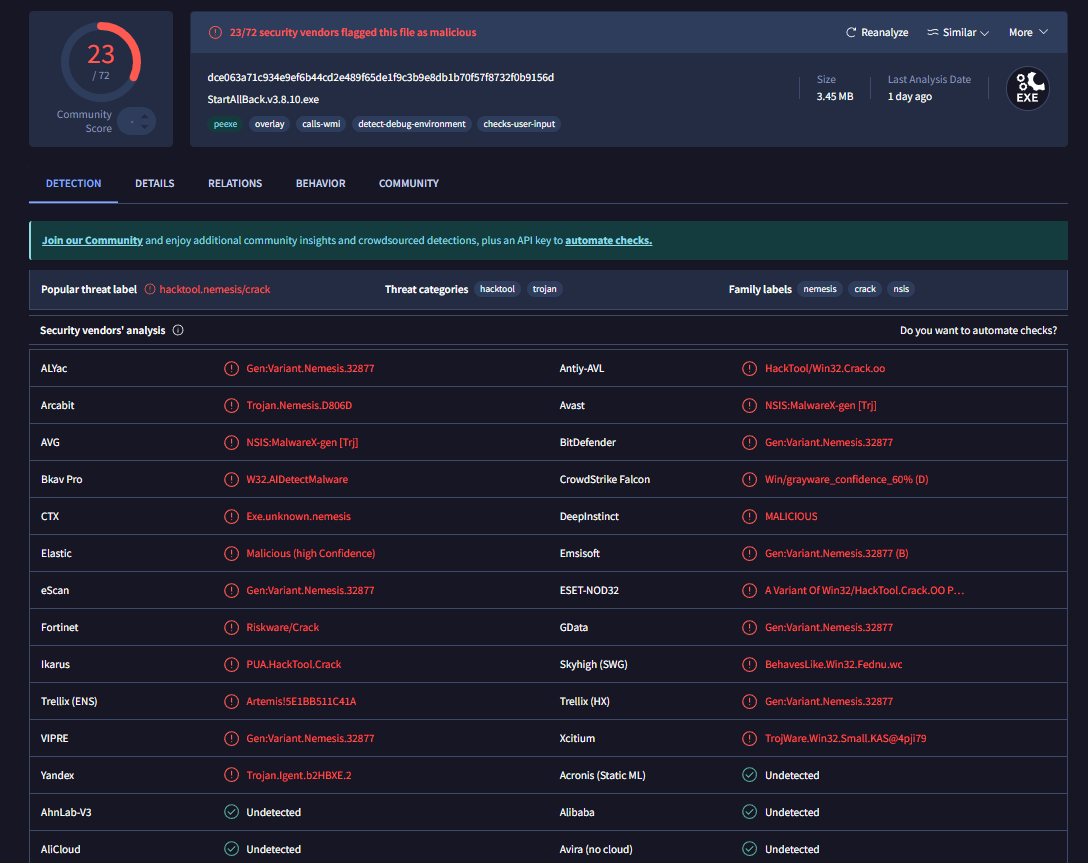The width and height of the screenshot is (1088, 863).
Task: Click the circular Reanalyze arrow icon
Action: pyautogui.click(x=851, y=33)
